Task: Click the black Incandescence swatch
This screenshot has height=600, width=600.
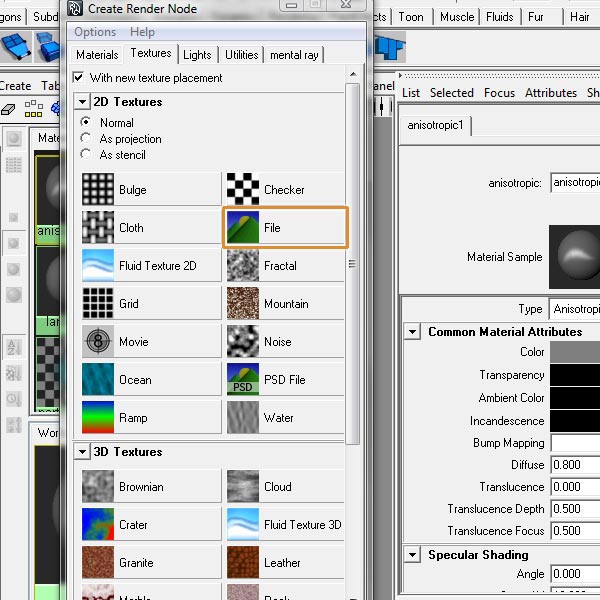Action: (575, 421)
